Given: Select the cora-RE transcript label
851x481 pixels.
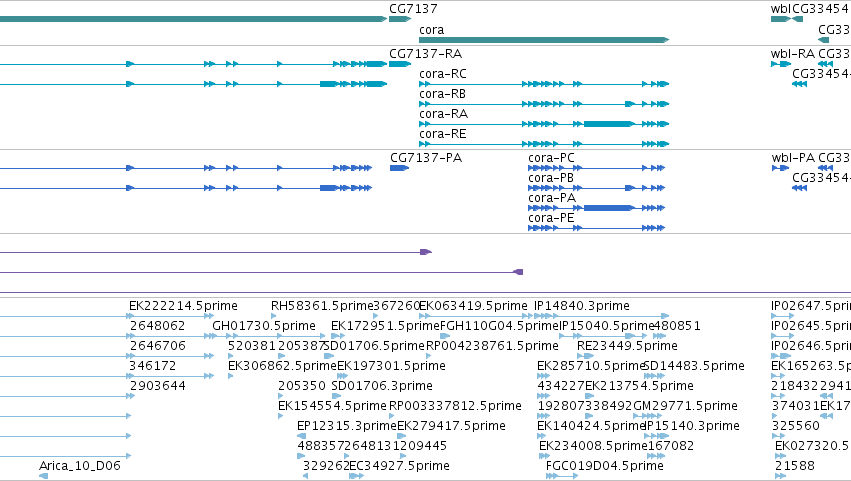Looking at the screenshot, I should tap(443, 134).
